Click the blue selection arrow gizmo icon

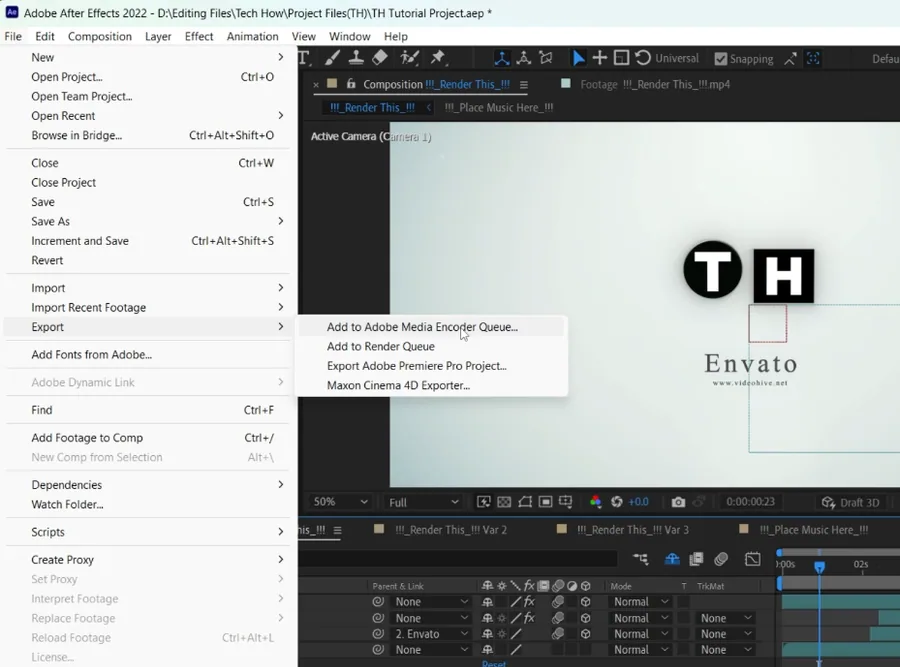click(x=578, y=58)
